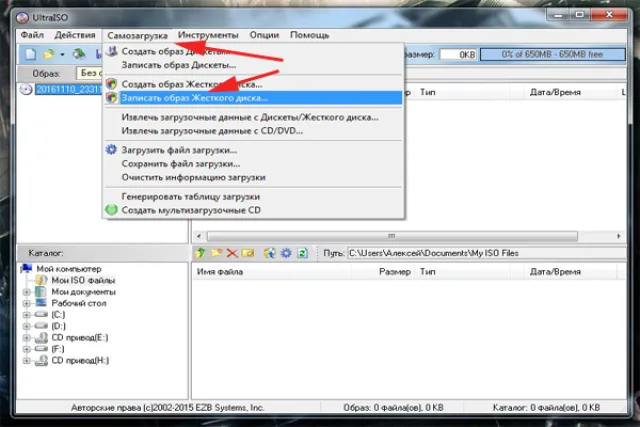The height and width of the screenshot is (427, 640).
Task: Open the Помощь menu
Action: click(309, 35)
